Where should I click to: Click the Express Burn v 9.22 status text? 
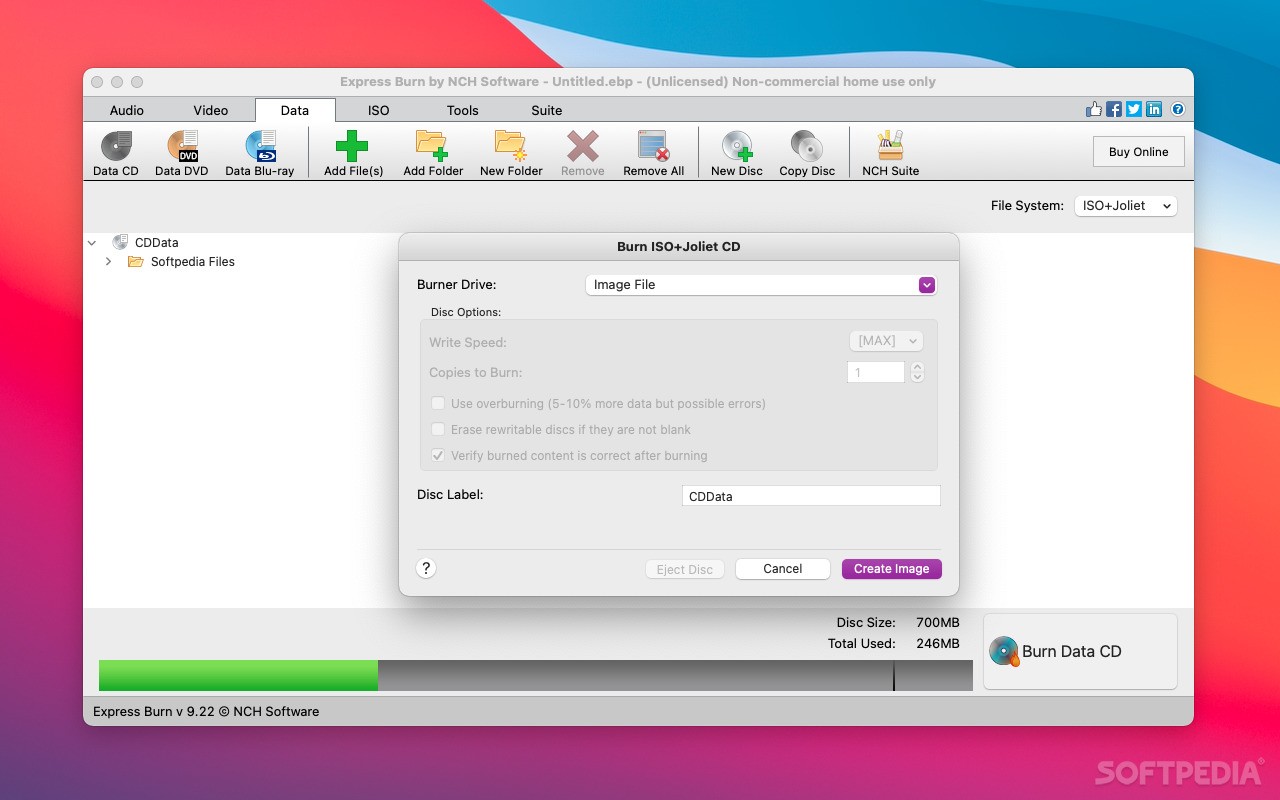pyautogui.click(x=206, y=712)
